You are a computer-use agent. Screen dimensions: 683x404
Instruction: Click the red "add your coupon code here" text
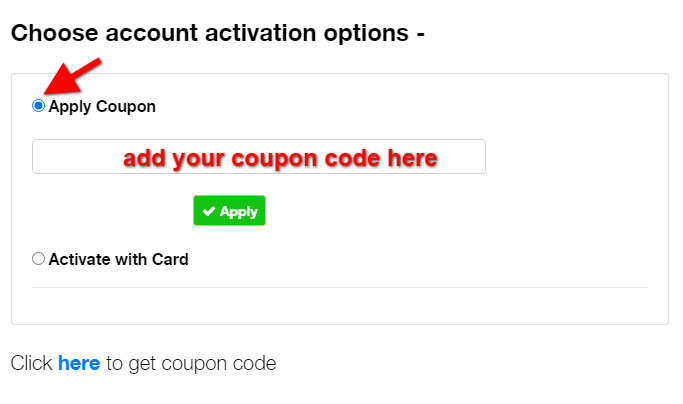tap(280, 157)
